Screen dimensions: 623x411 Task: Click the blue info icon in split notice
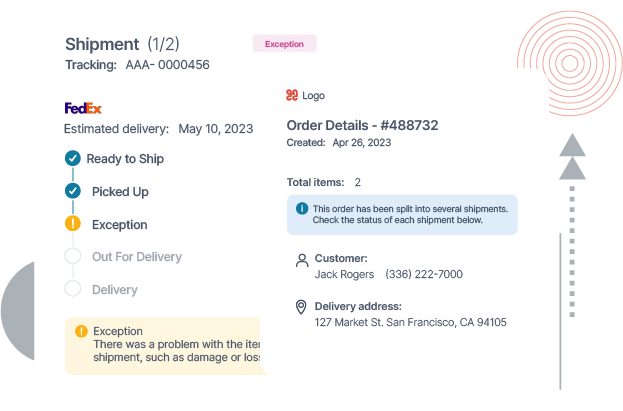click(302, 208)
